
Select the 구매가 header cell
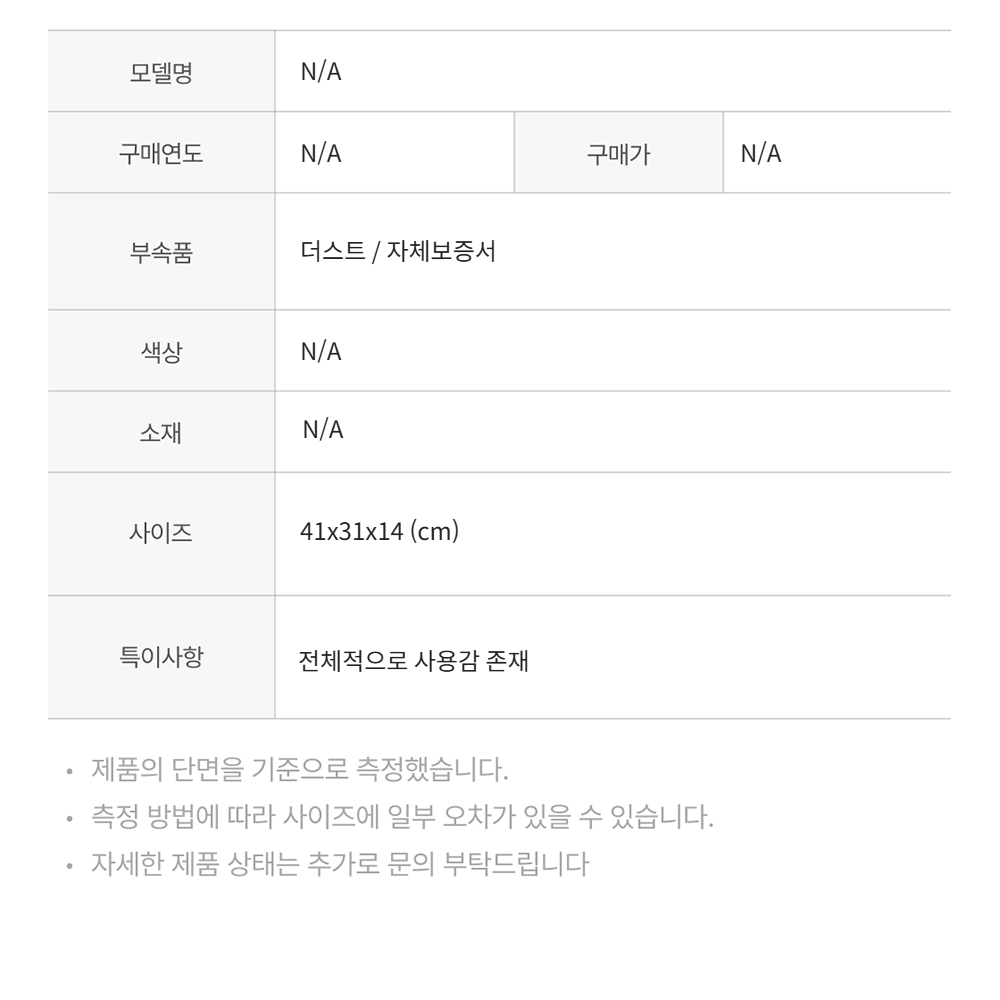pyautogui.click(x=618, y=153)
